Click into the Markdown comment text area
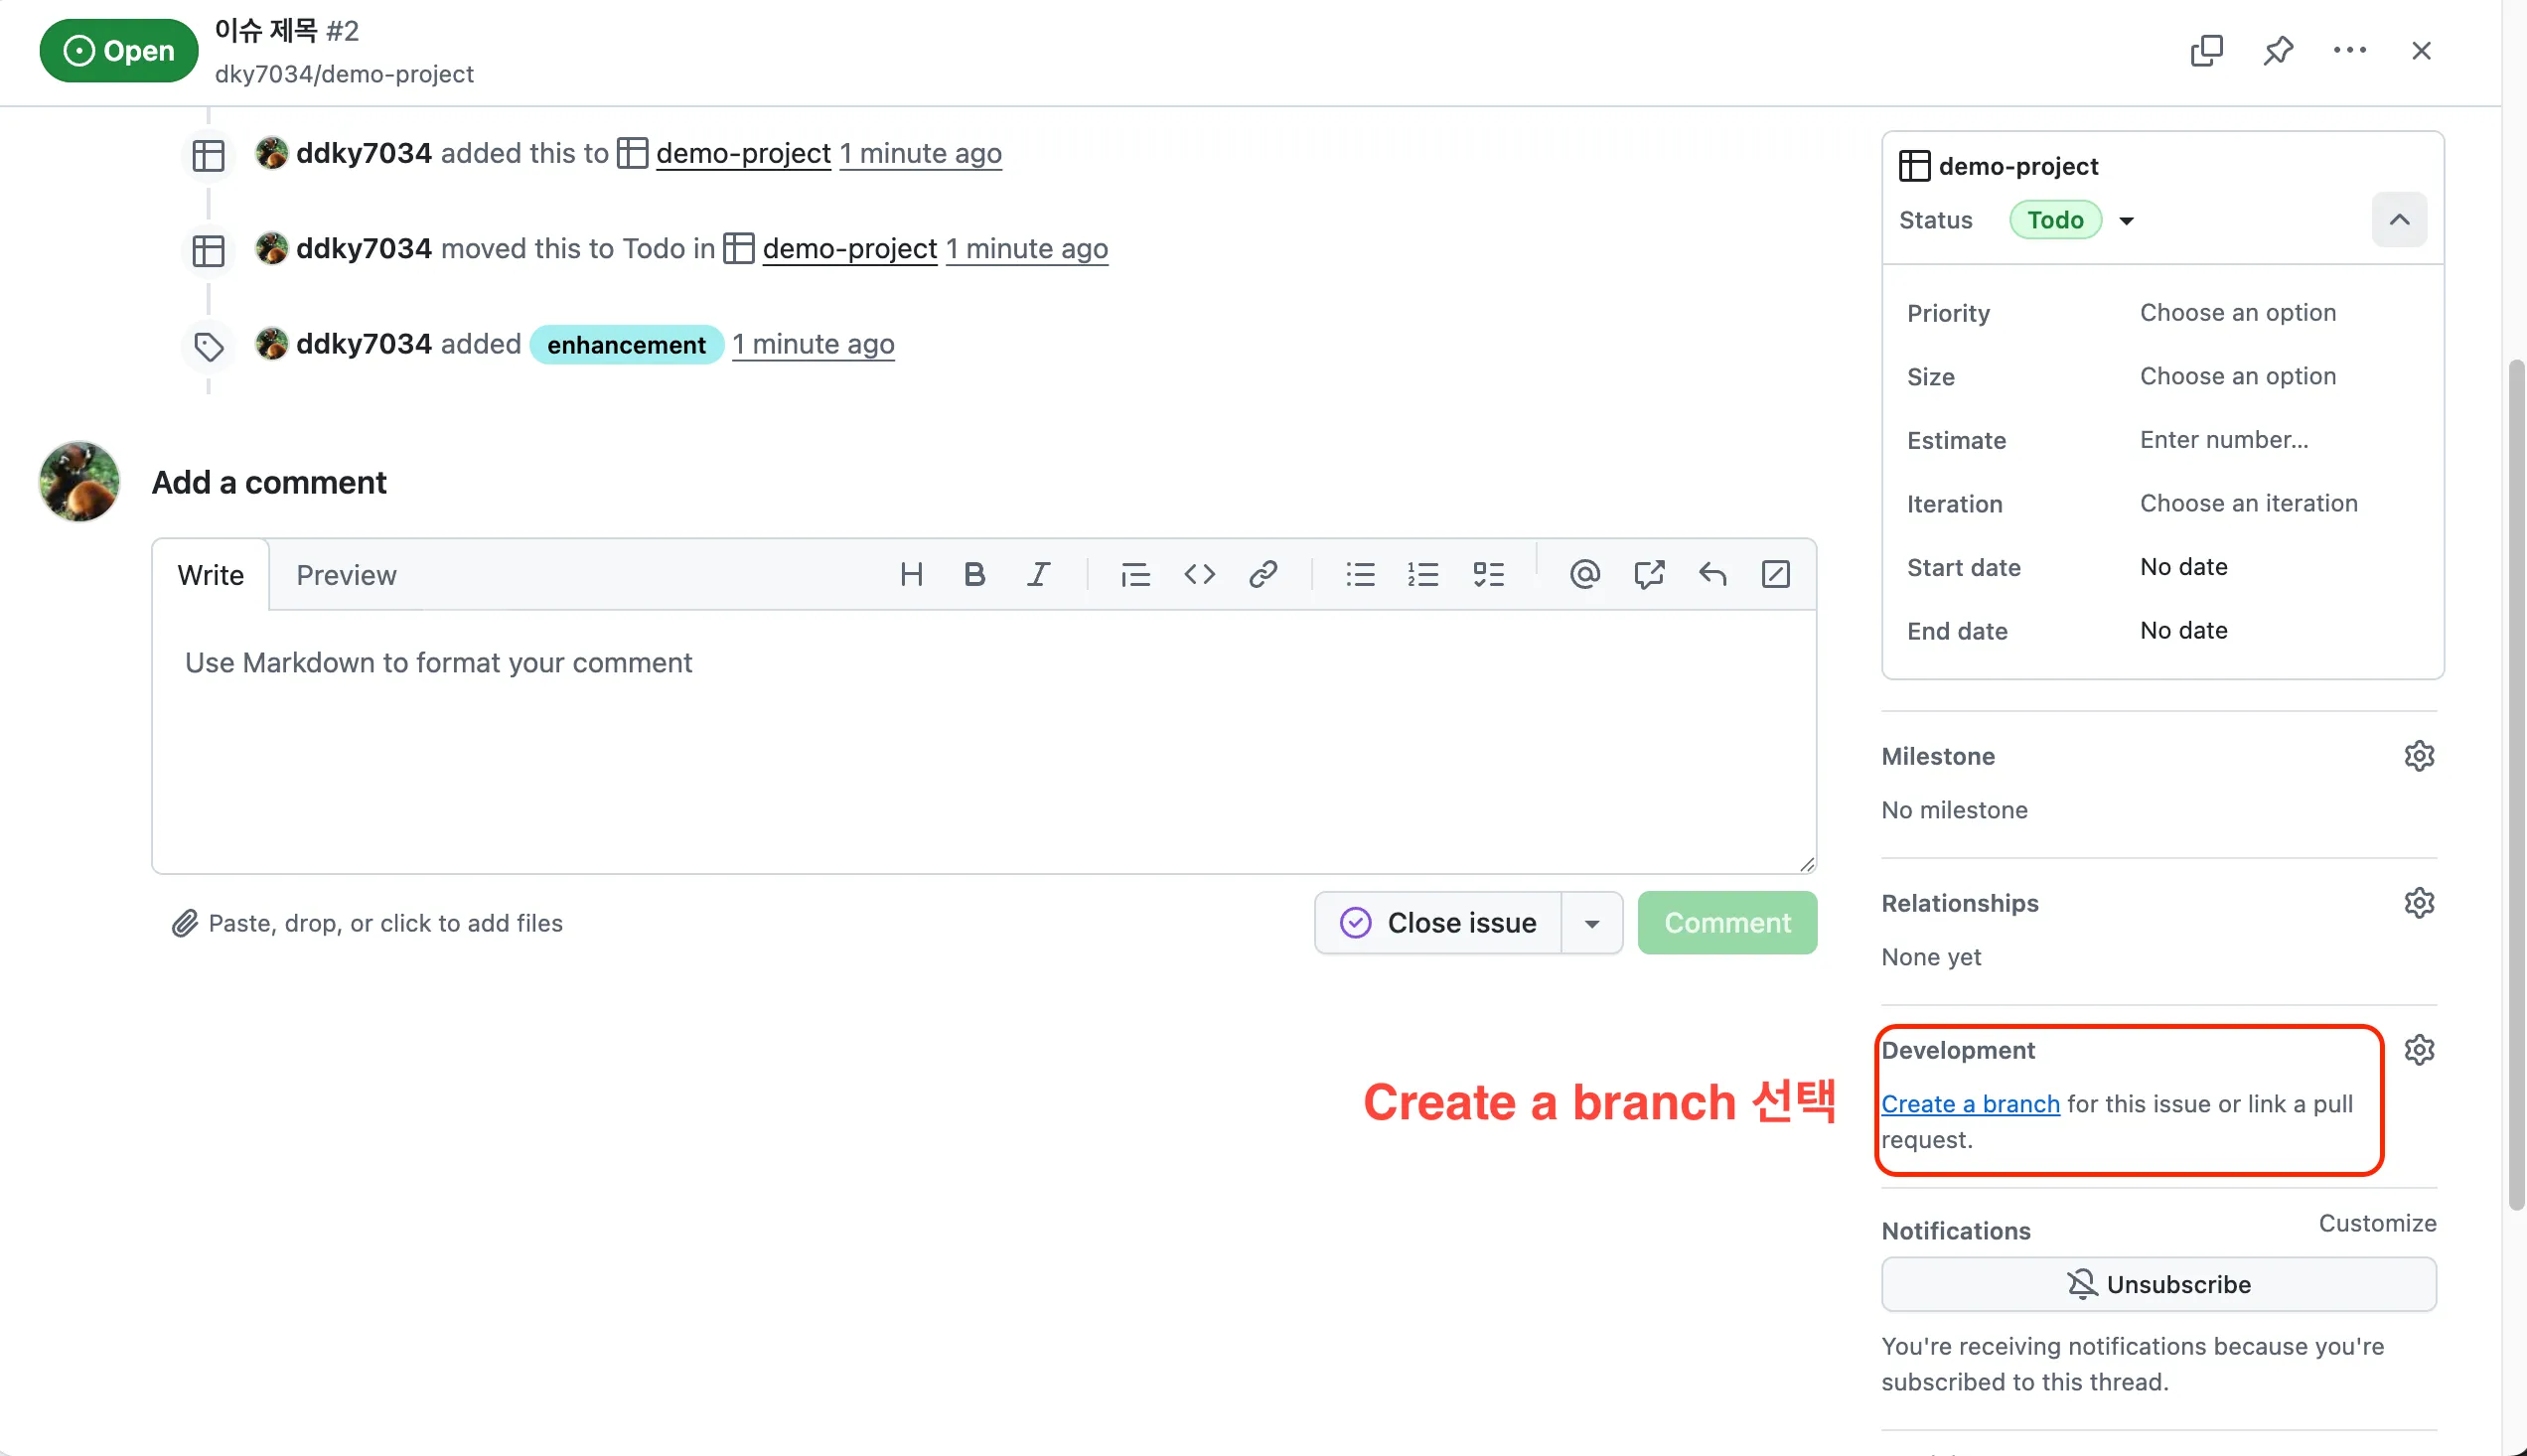Image resolution: width=2527 pixels, height=1456 pixels. 983,740
